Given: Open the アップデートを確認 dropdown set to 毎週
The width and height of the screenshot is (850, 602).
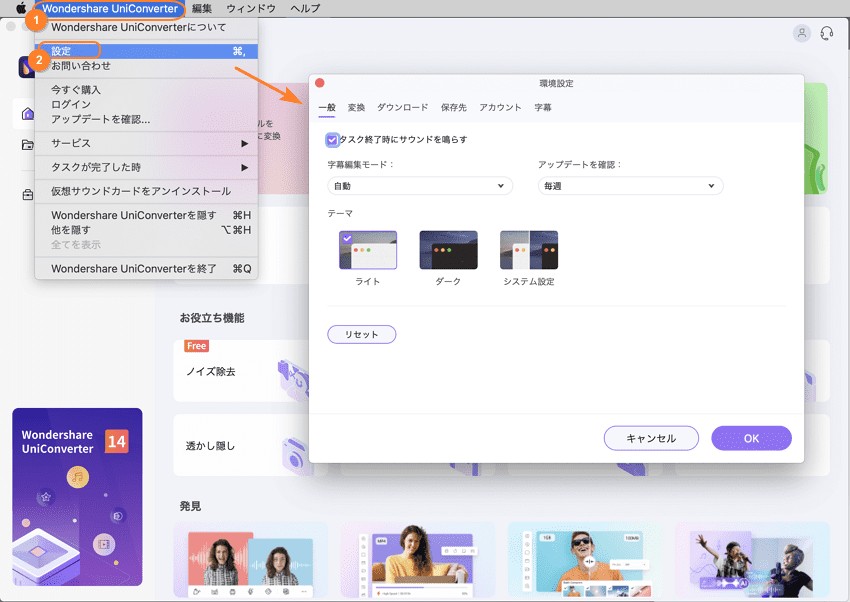Looking at the screenshot, I should [630, 186].
